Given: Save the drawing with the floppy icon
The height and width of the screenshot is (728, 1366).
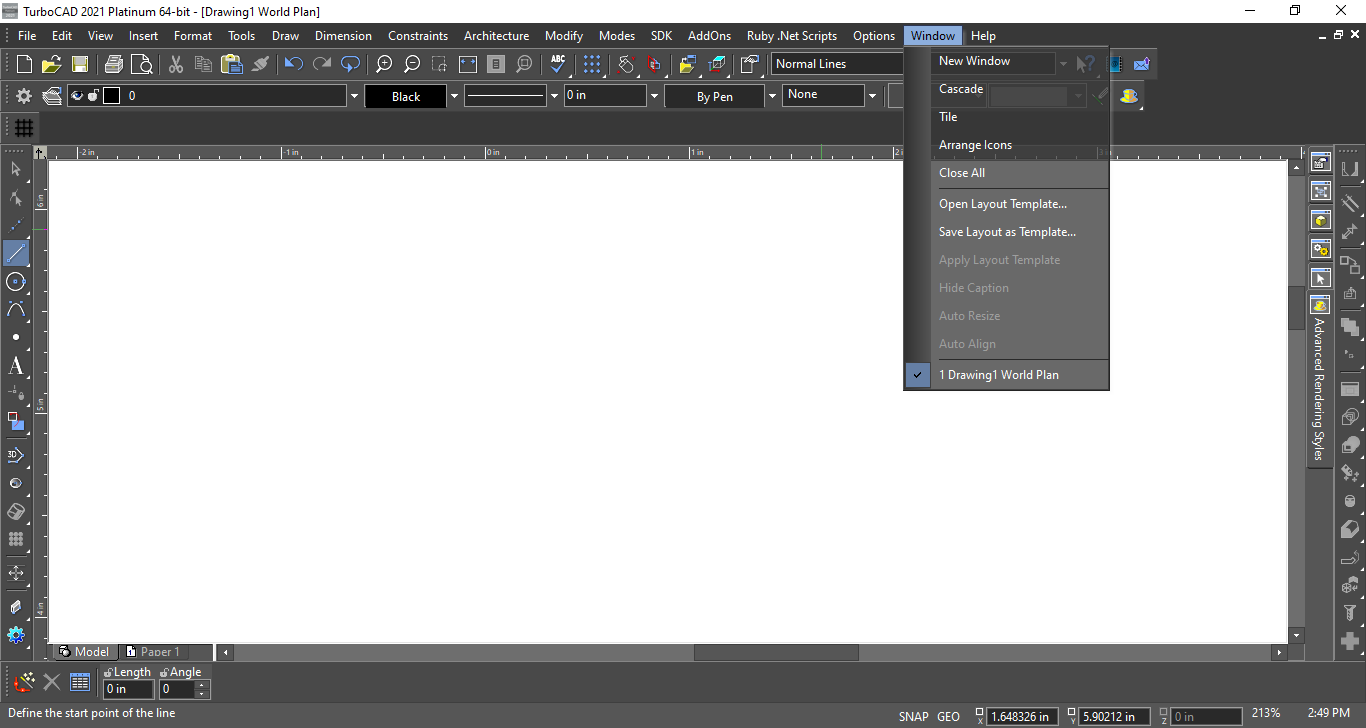Looking at the screenshot, I should point(79,64).
